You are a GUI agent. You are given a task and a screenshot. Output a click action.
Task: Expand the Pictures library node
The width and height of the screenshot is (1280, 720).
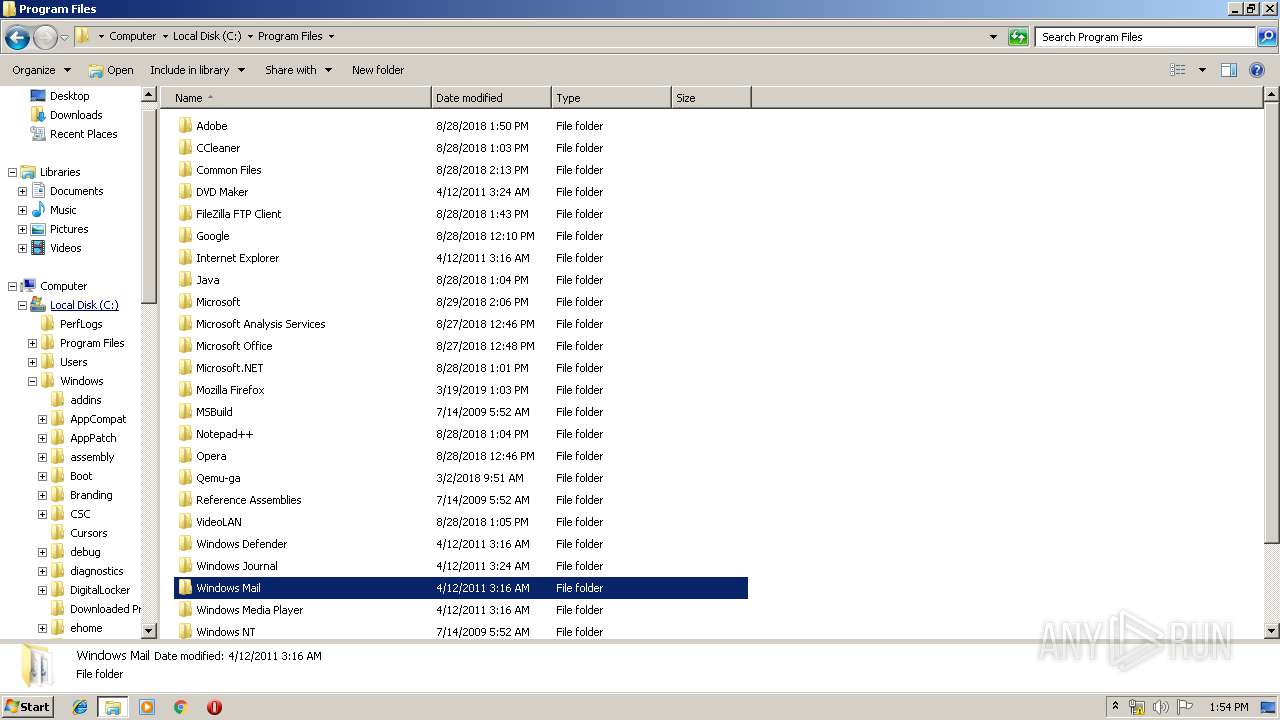[22, 229]
